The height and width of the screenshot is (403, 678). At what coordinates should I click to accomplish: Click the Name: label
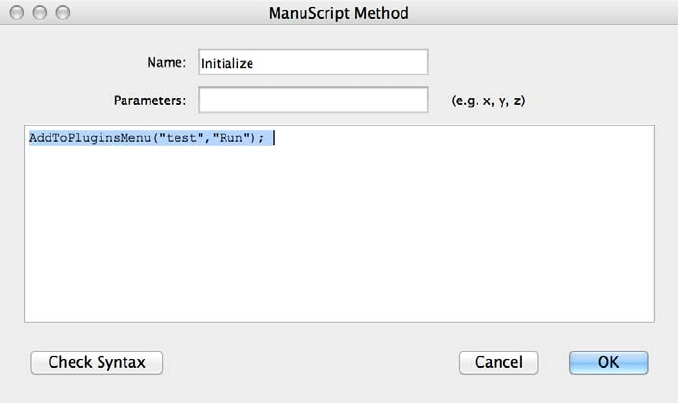[166, 62]
